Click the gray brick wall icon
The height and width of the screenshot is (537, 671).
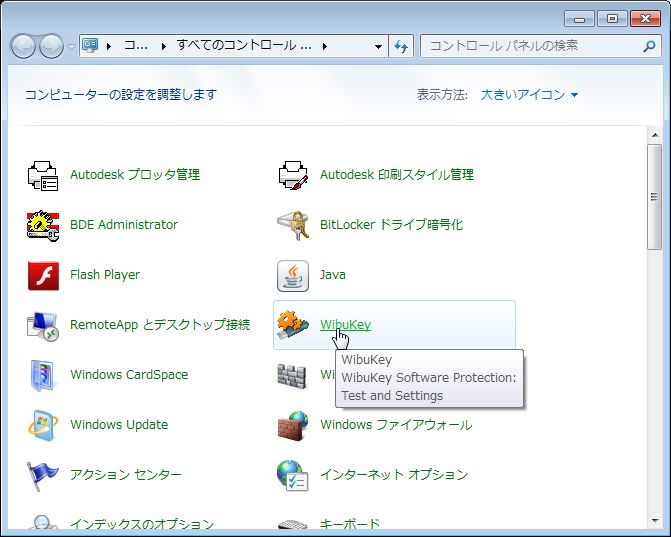click(292, 376)
